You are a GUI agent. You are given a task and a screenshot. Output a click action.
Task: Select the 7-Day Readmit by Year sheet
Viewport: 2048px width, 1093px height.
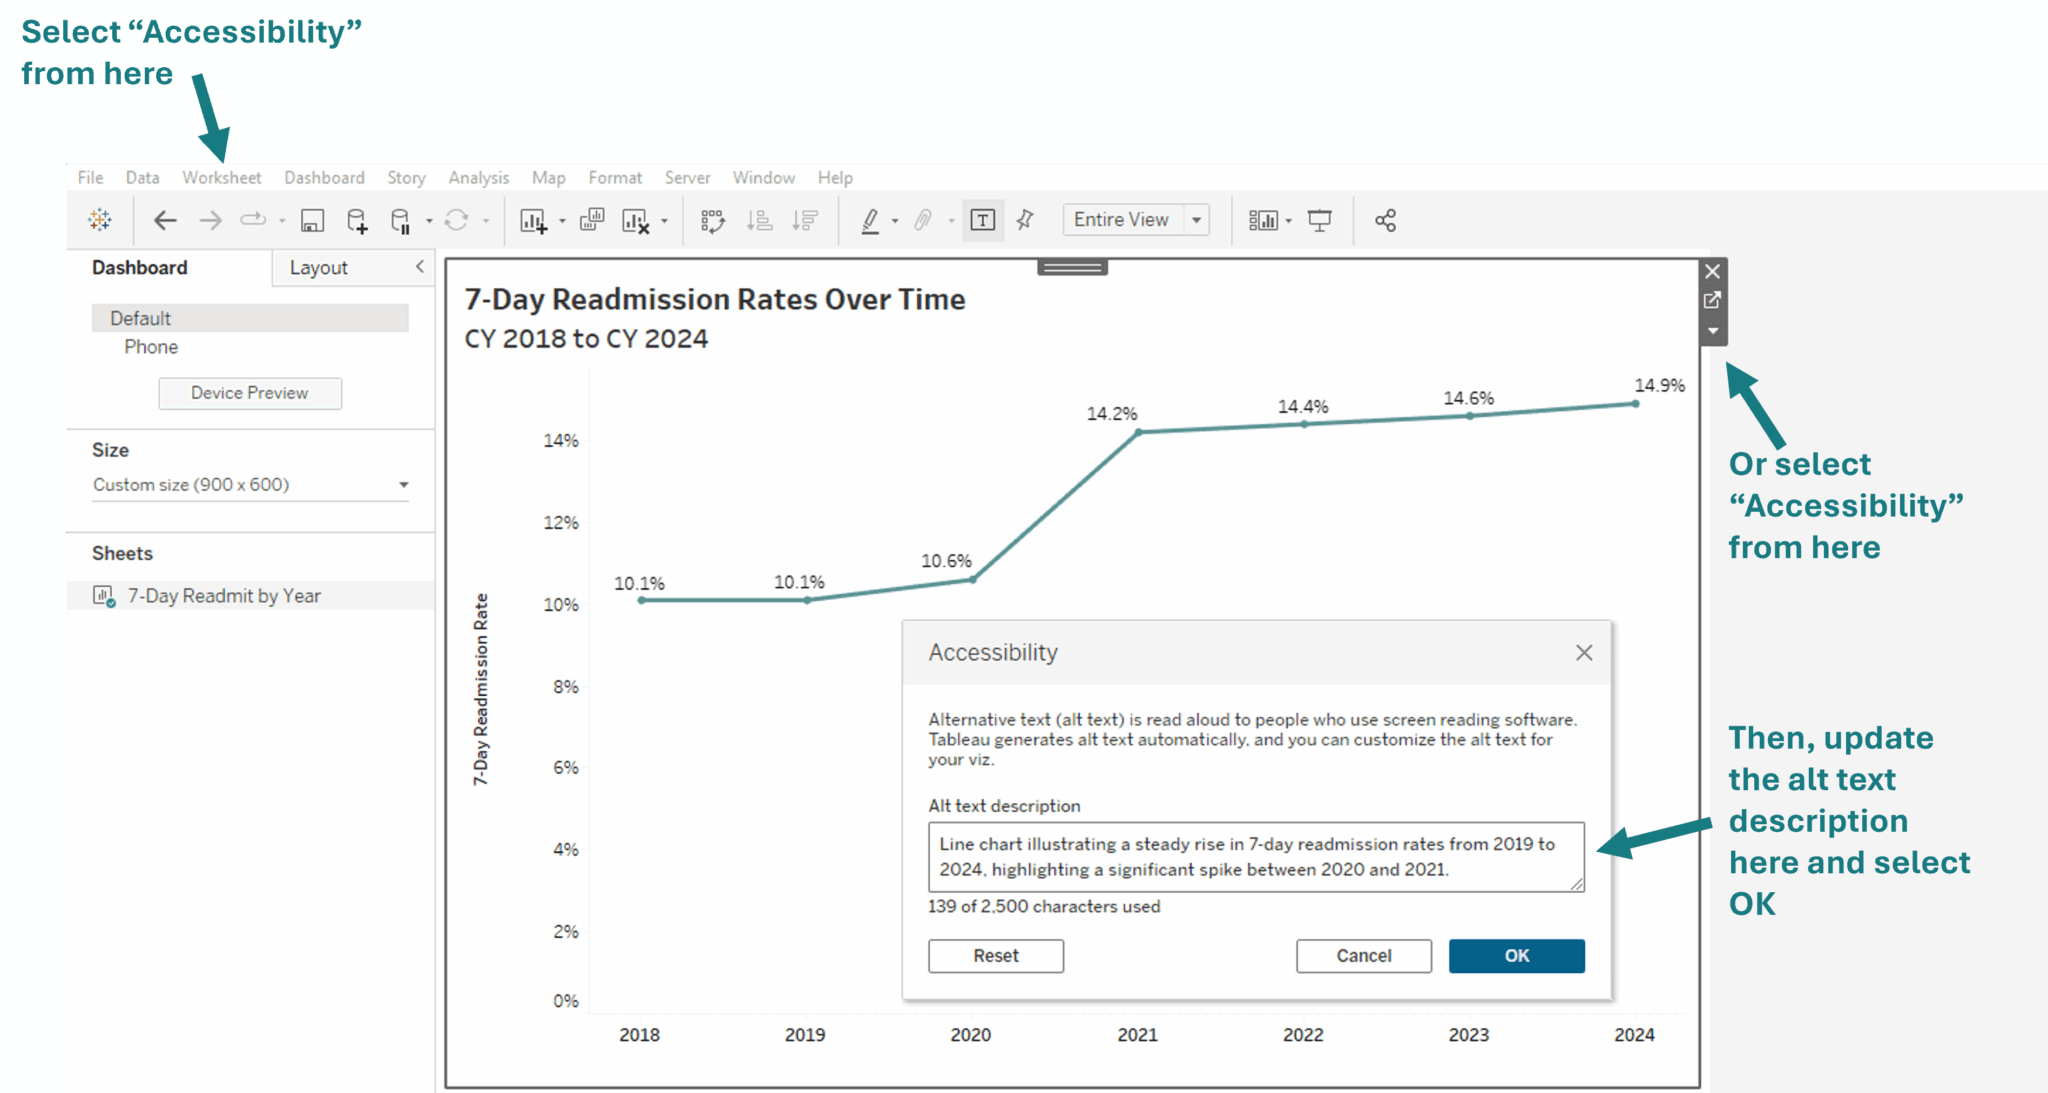[224, 596]
